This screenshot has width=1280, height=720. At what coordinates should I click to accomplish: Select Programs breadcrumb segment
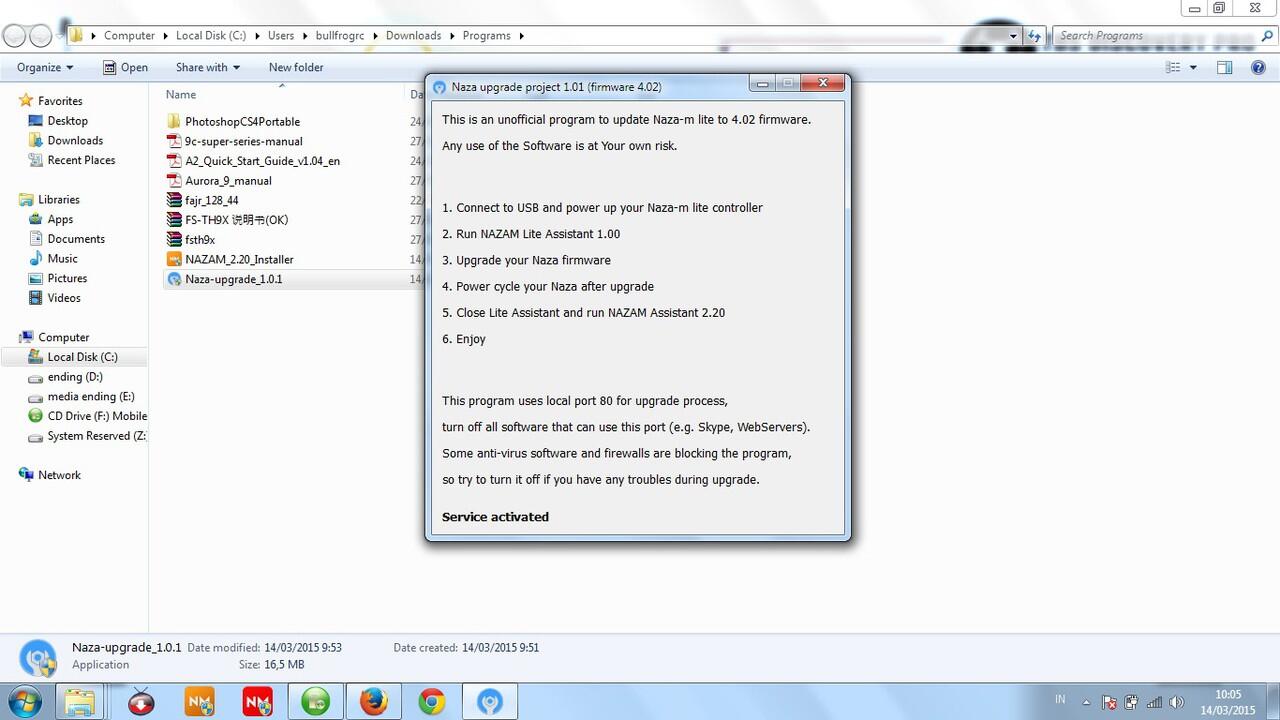tap(486, 35)
